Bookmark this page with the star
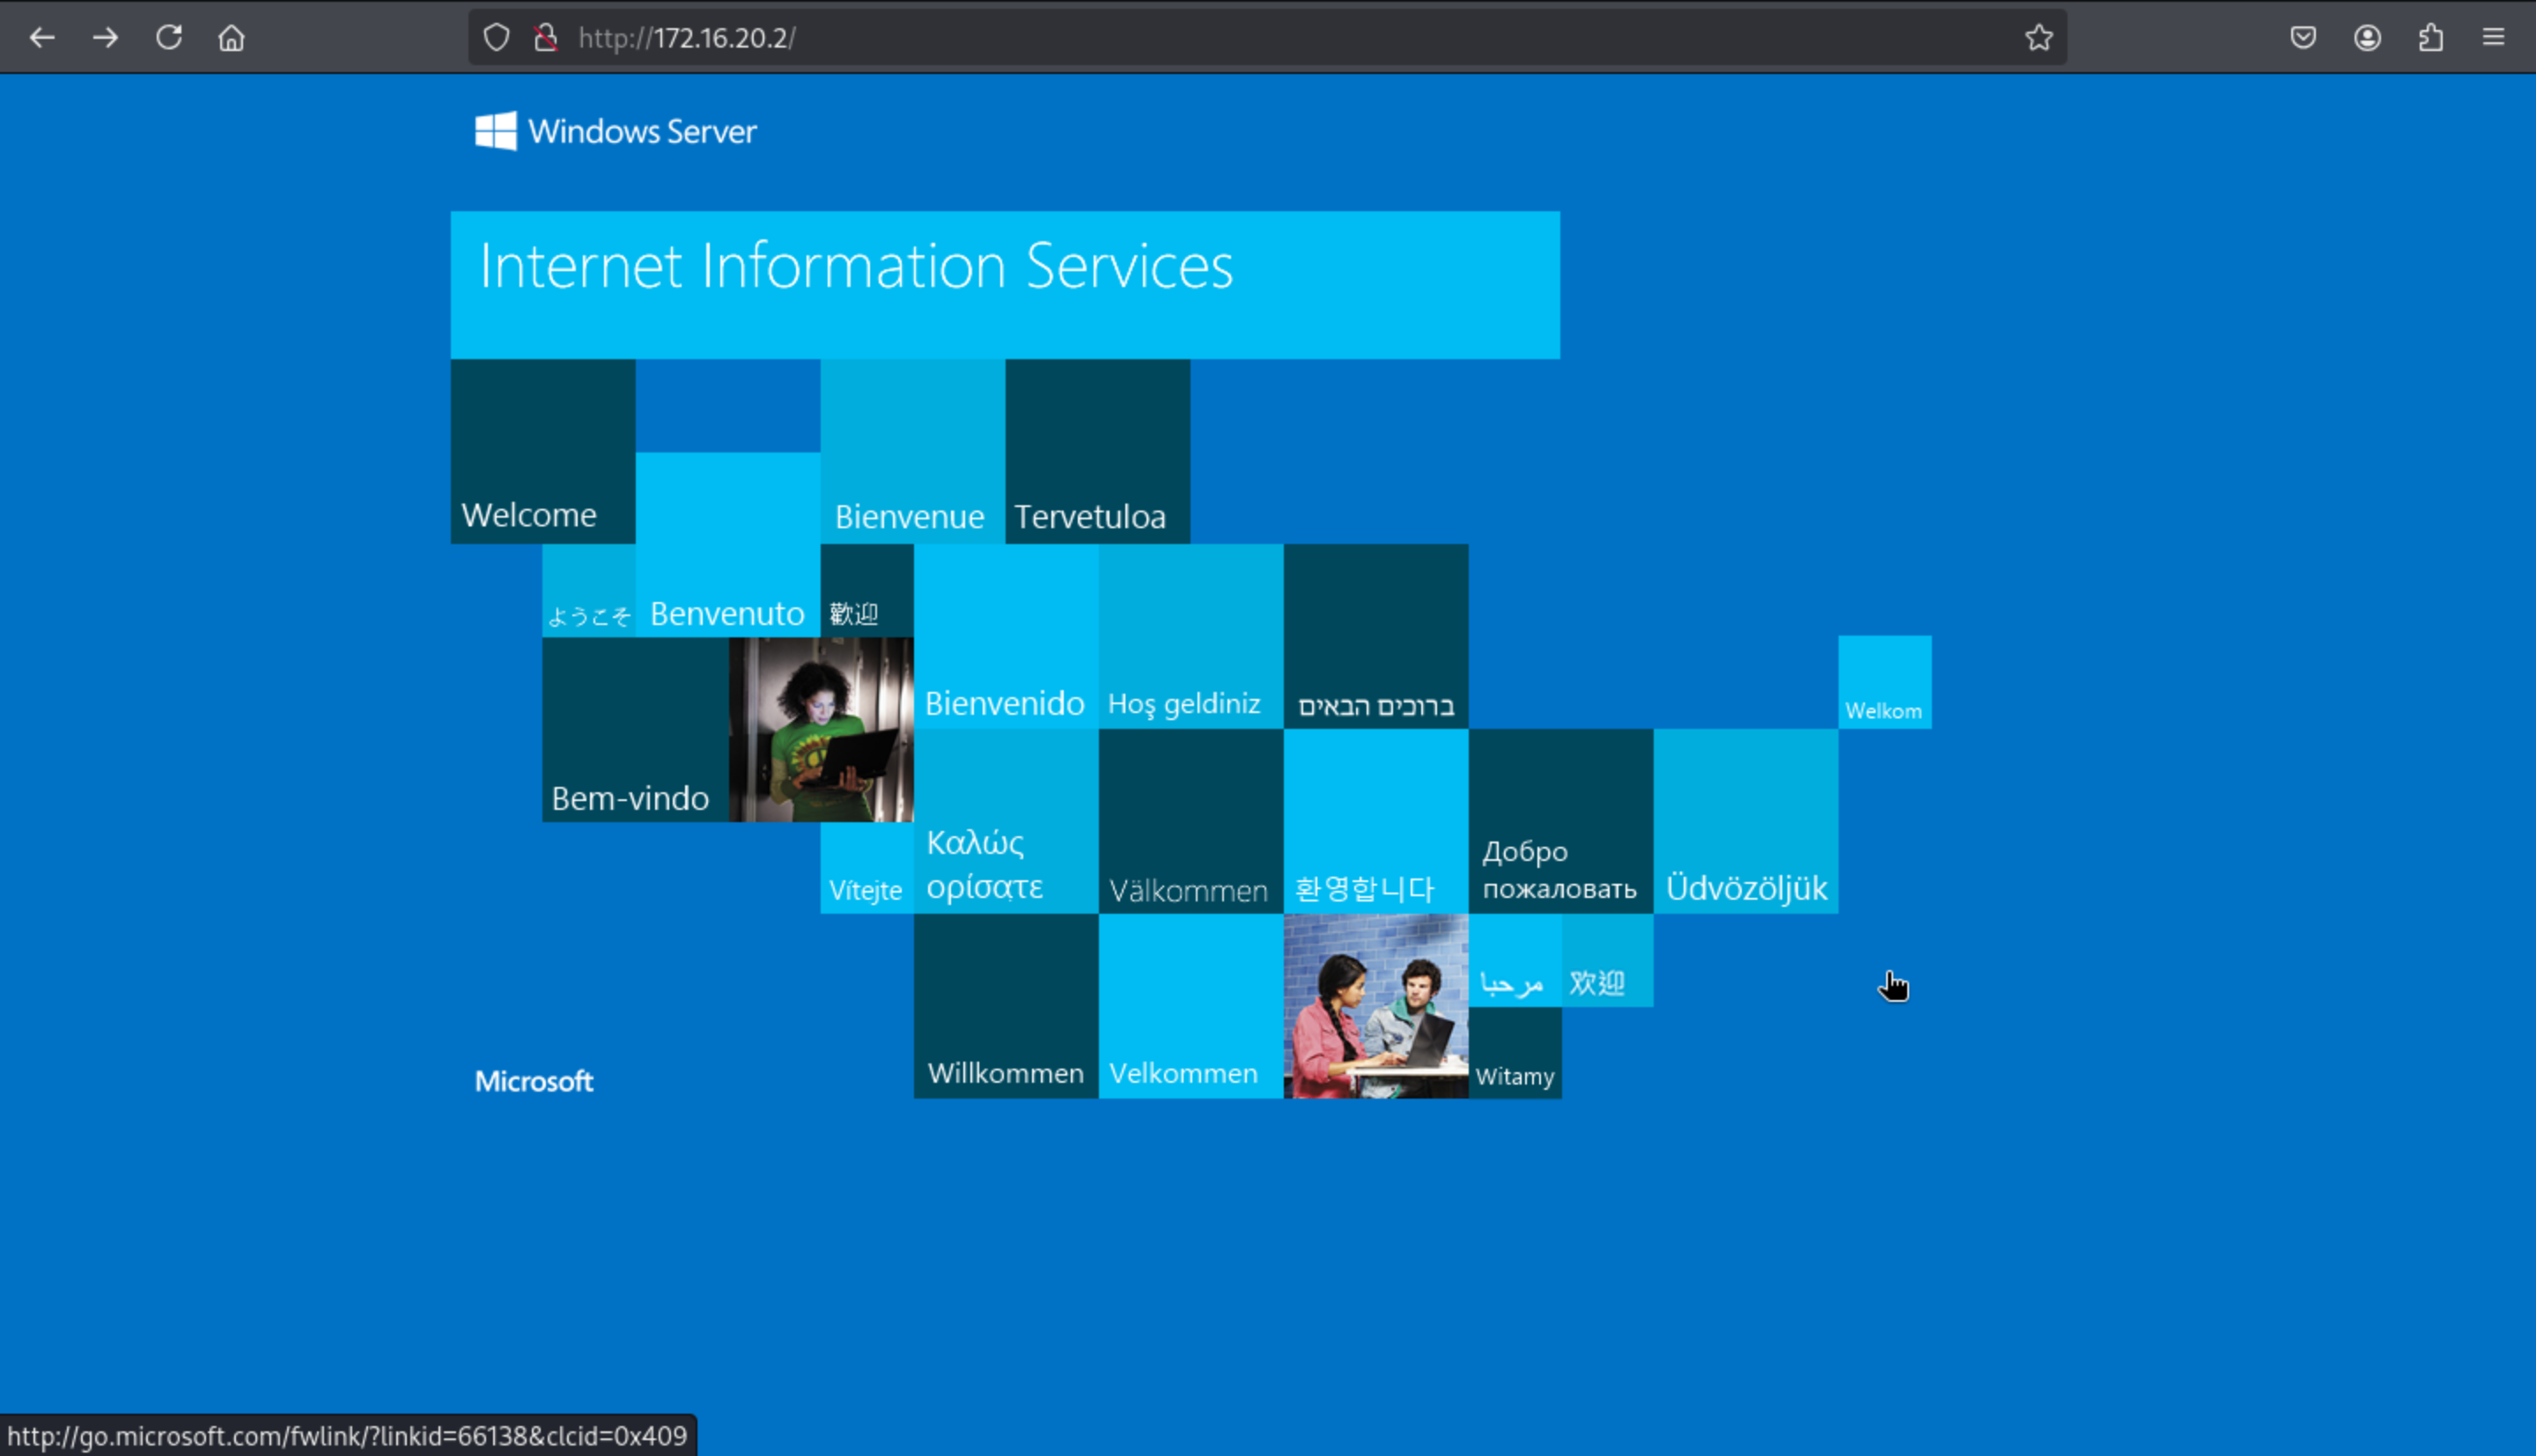2536x1456 pixels. (x=2038, y=38)
